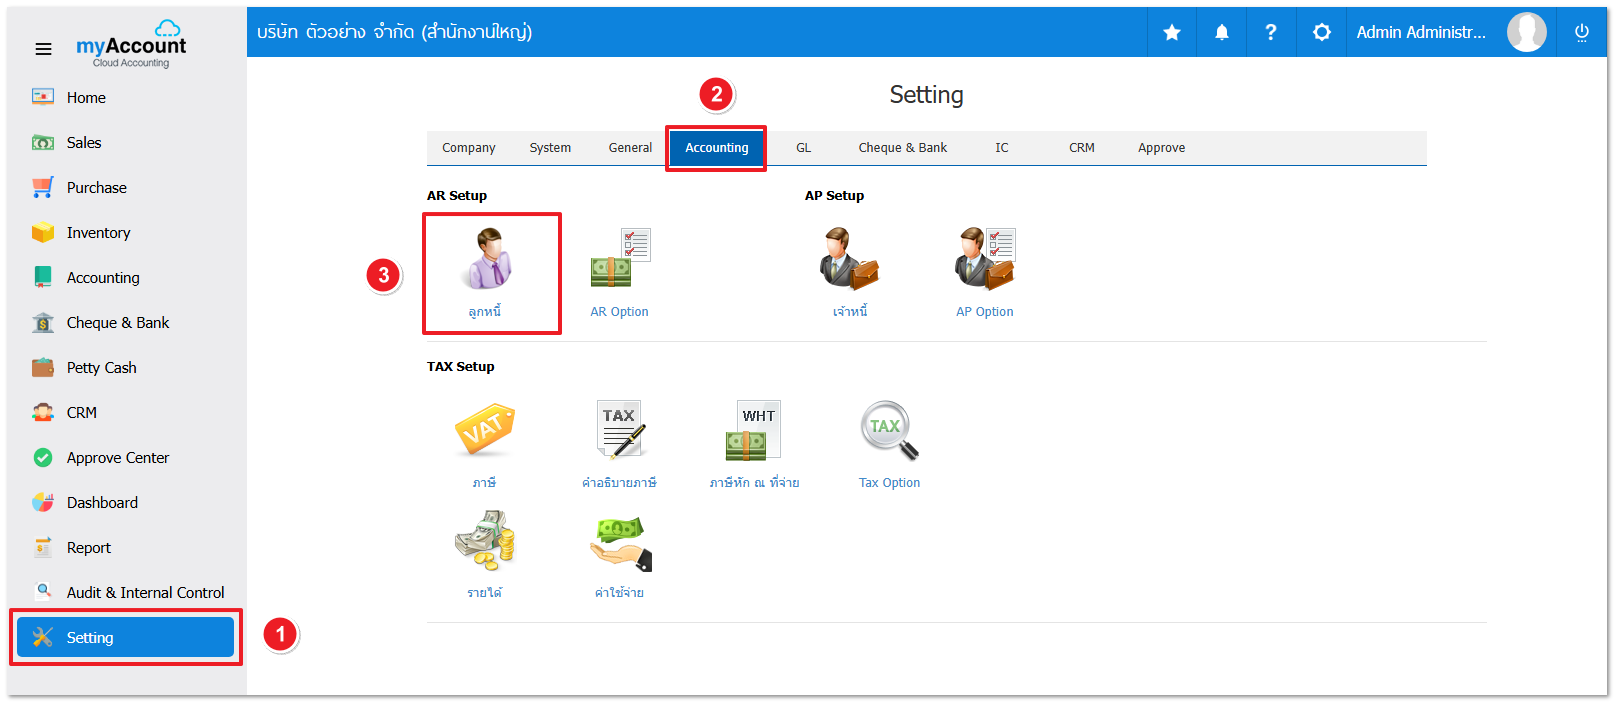Viewport: 1614px width, 702px height.
Task: Open the คำอธิบายภาษี tax description icon
Action: pos(619,431)
